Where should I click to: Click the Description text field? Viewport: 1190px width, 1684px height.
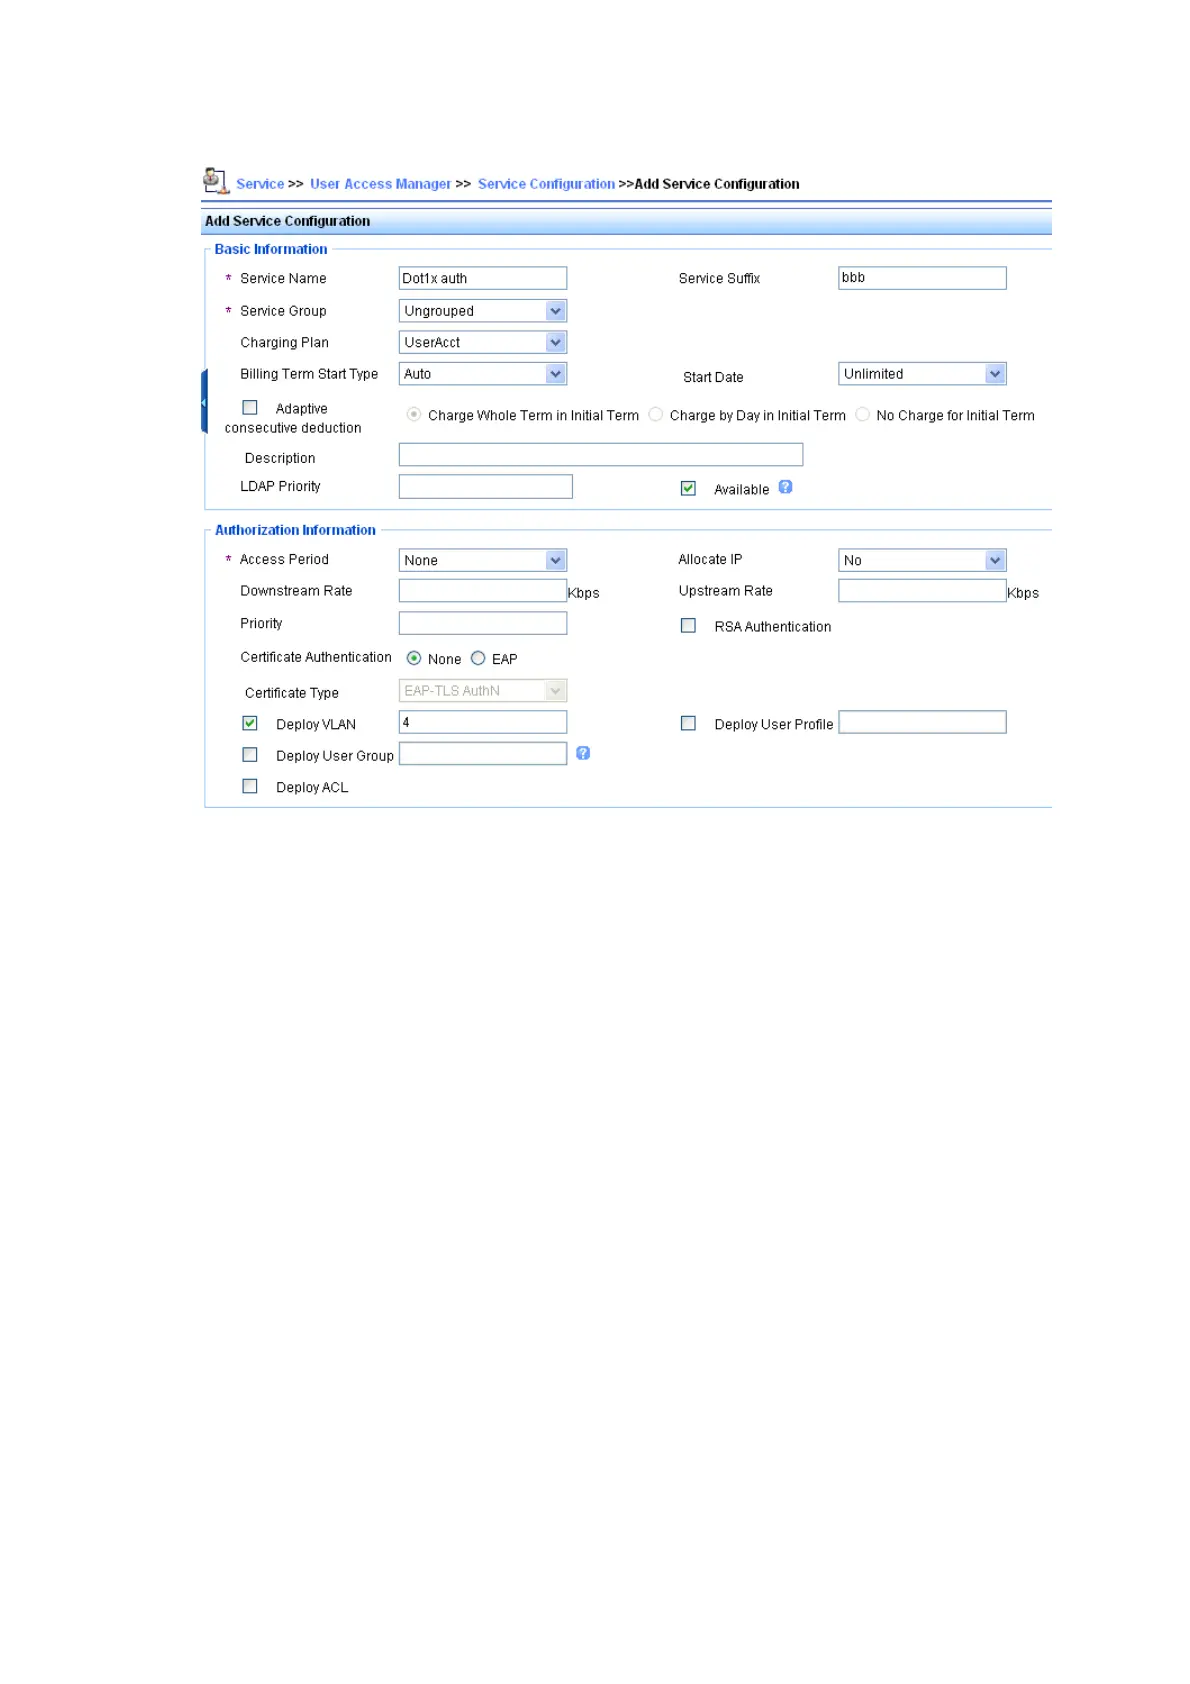pos(601,455)
